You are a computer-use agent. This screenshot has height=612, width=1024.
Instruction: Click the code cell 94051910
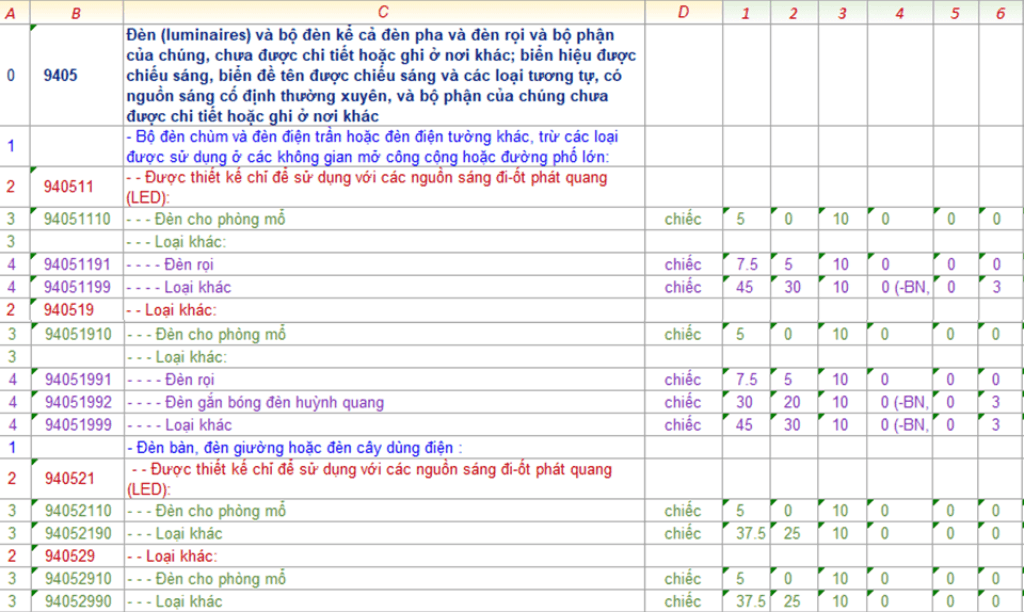[78, 334]
